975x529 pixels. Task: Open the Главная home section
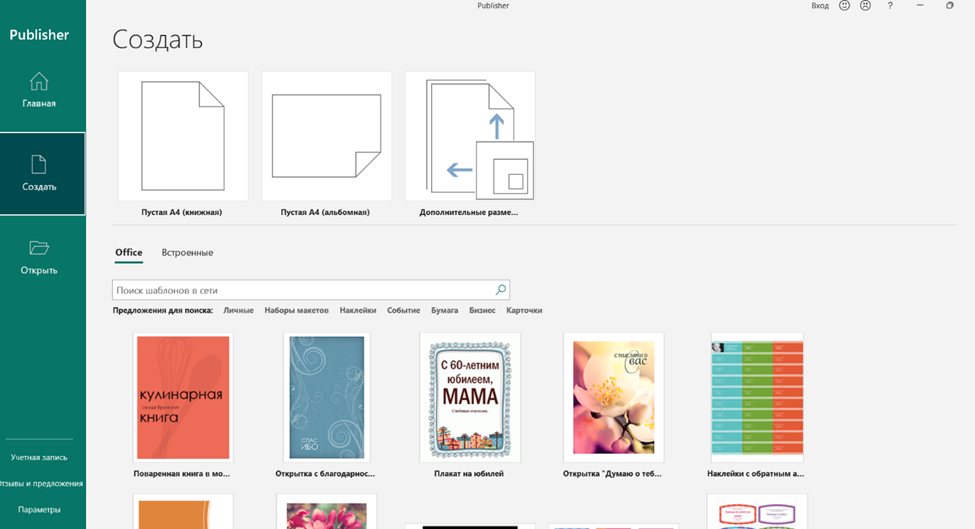click(39, 91)
